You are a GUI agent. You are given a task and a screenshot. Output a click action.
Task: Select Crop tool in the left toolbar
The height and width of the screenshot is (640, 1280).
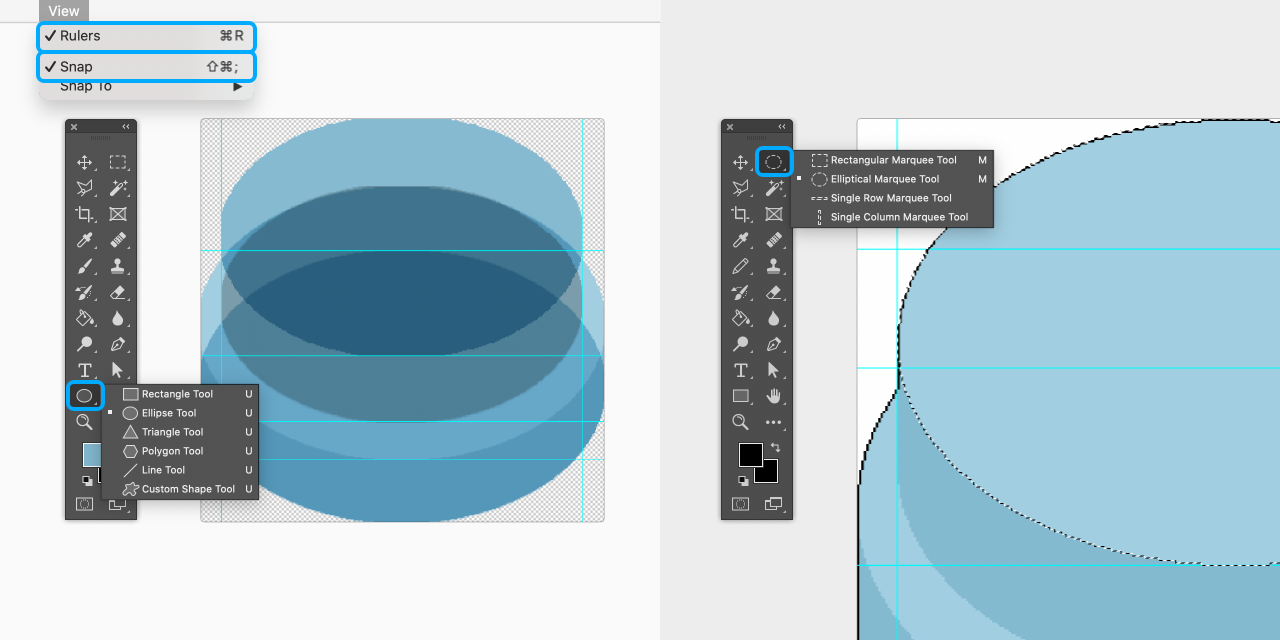(85, 214)
